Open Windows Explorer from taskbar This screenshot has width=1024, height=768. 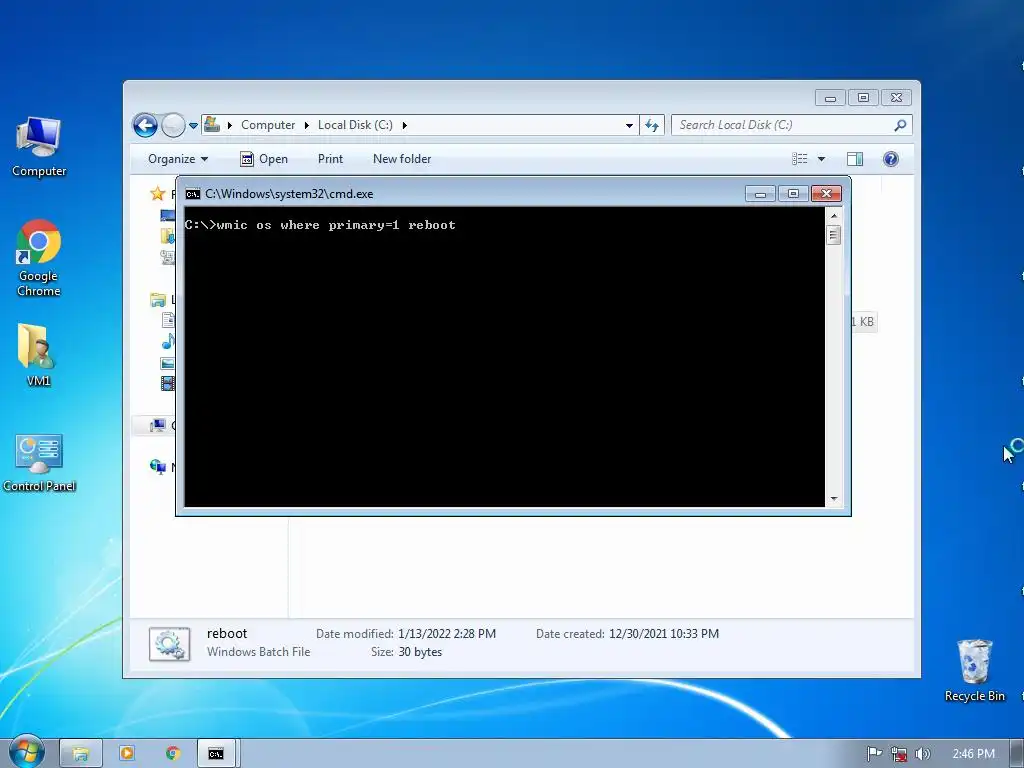tap(81, 754)
